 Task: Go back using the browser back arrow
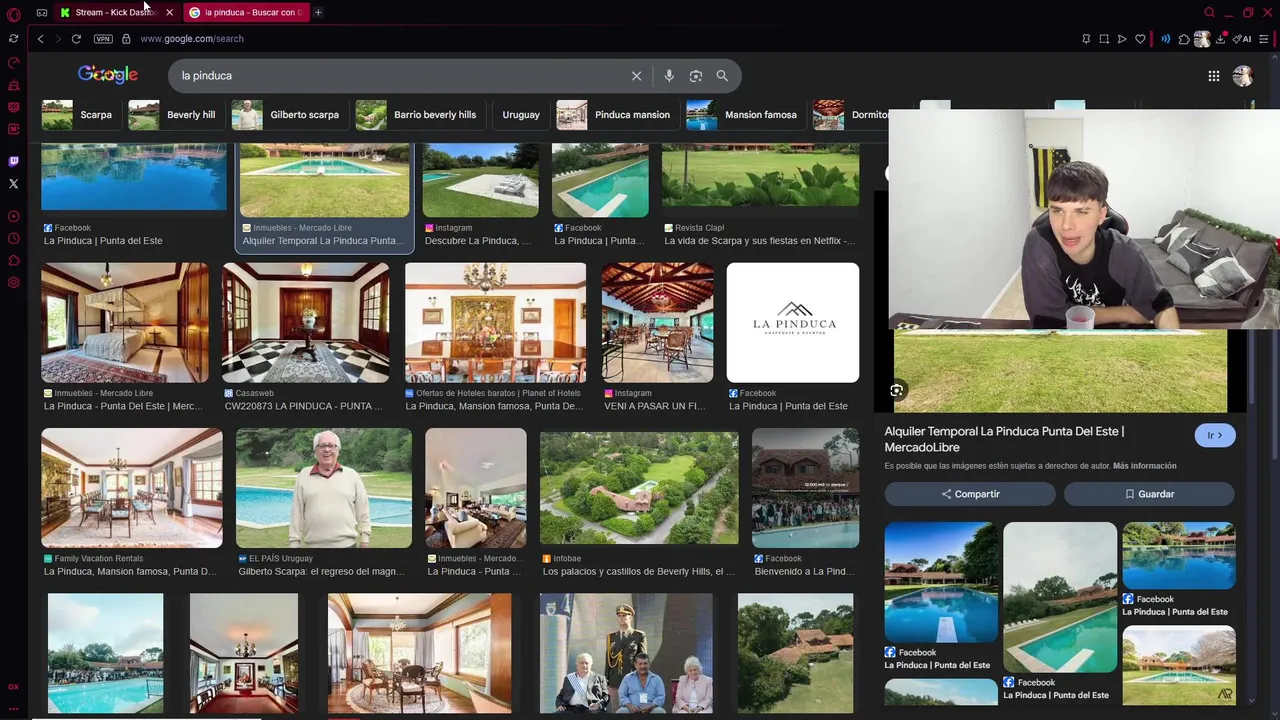40,39
